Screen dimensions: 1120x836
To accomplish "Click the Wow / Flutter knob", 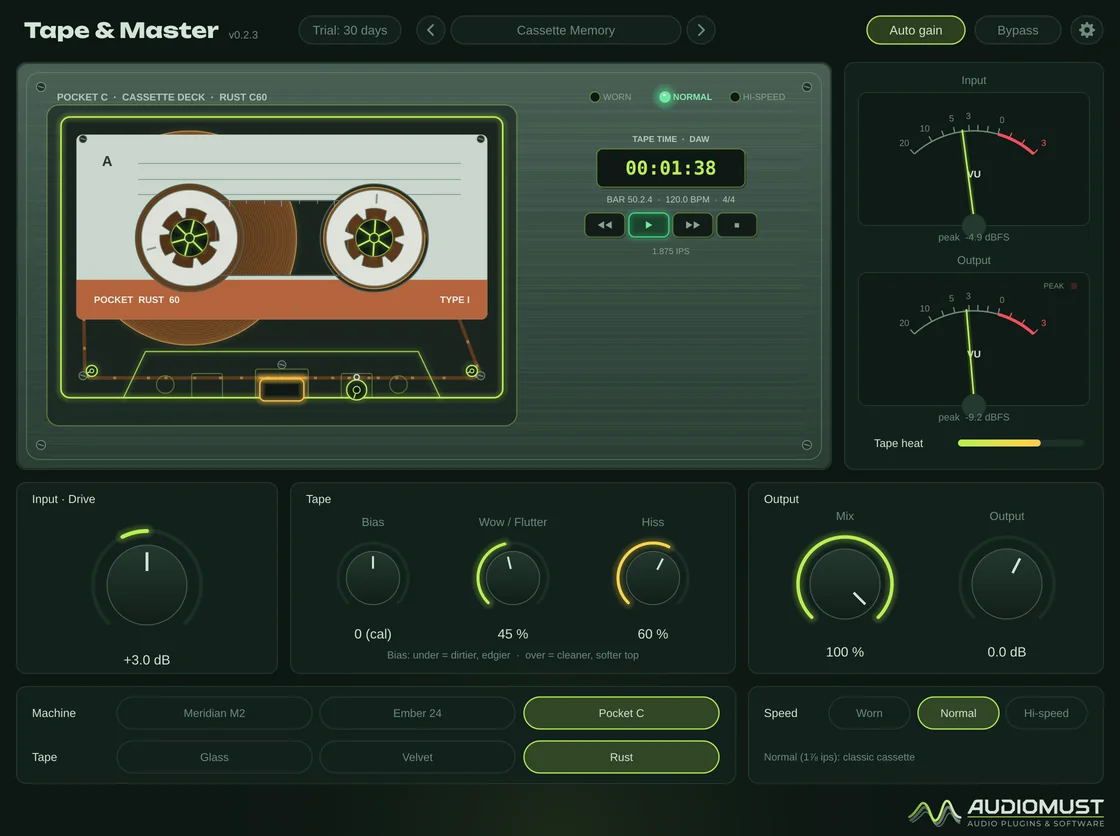I will coord(513,578).
